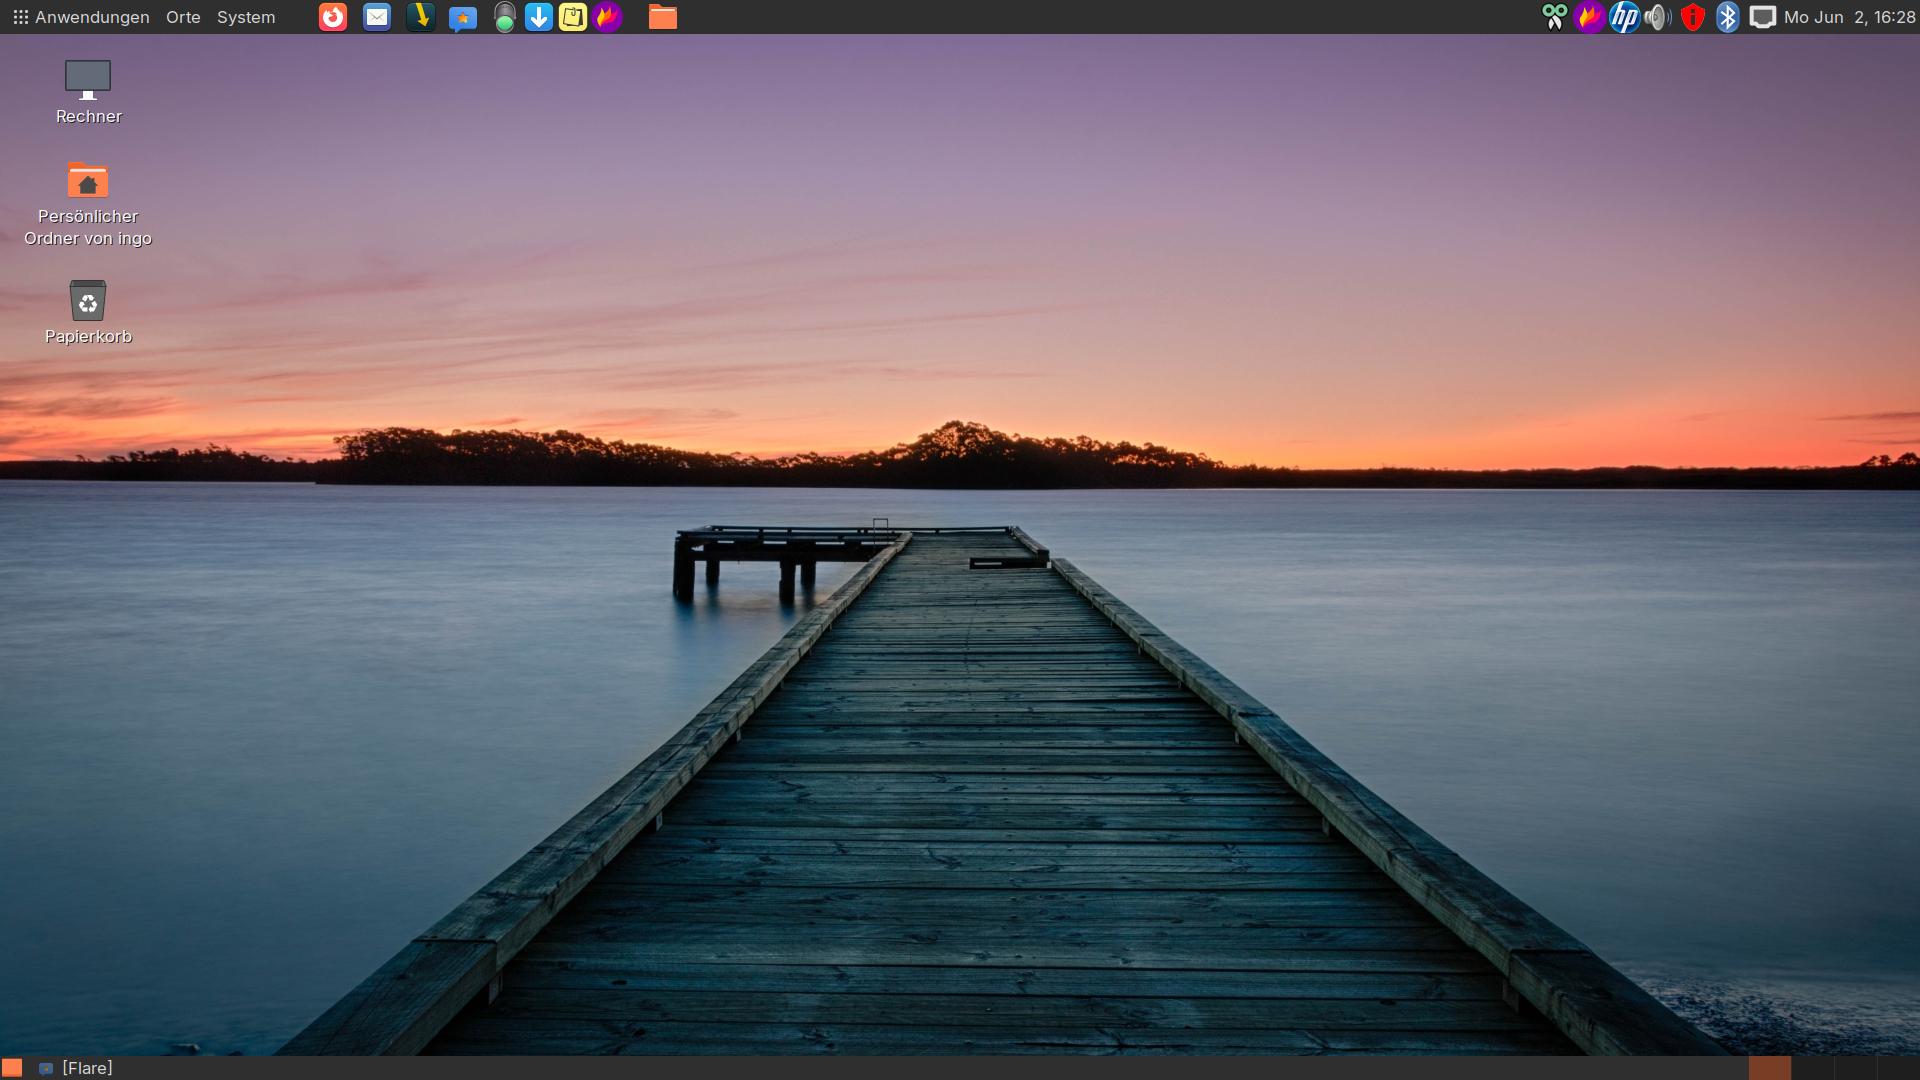Open the chat app with star bubble
The height and width of the screenshot is (1080, 1920).
[462, 17]
